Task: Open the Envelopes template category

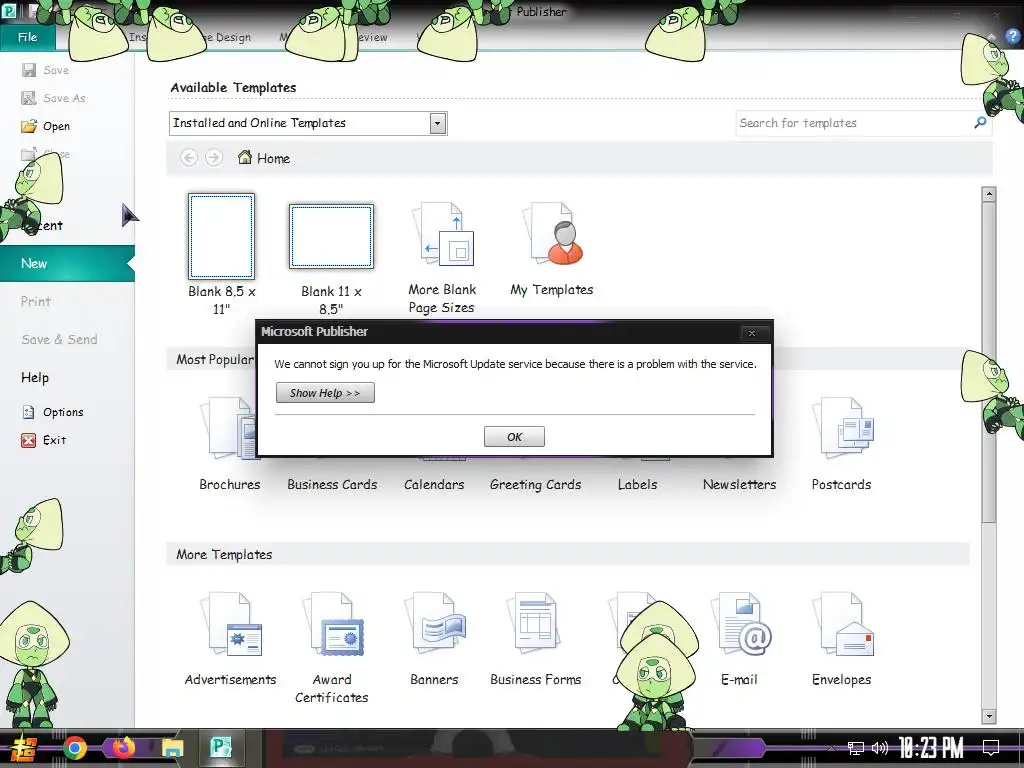Action: 841,639
